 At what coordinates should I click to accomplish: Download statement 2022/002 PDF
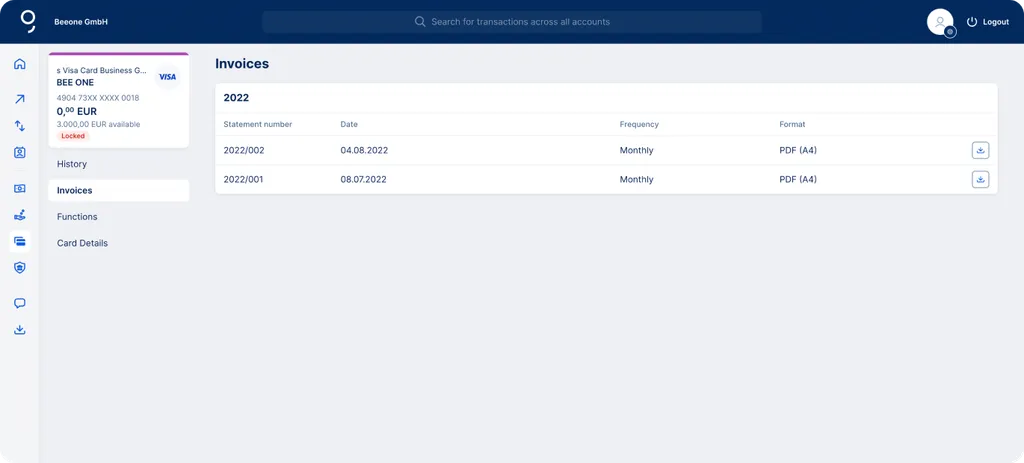click(980, 150)
